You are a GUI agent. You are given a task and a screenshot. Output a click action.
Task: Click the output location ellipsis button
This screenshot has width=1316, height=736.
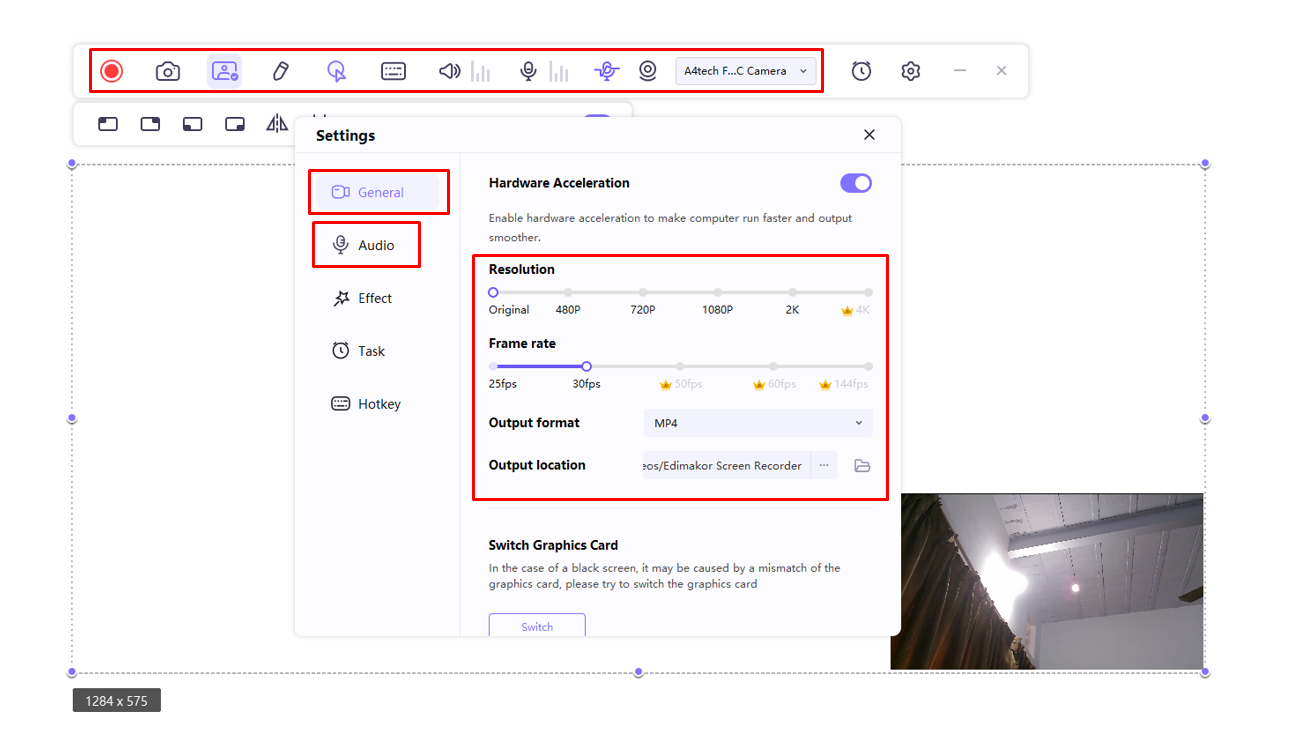[824, 466]
